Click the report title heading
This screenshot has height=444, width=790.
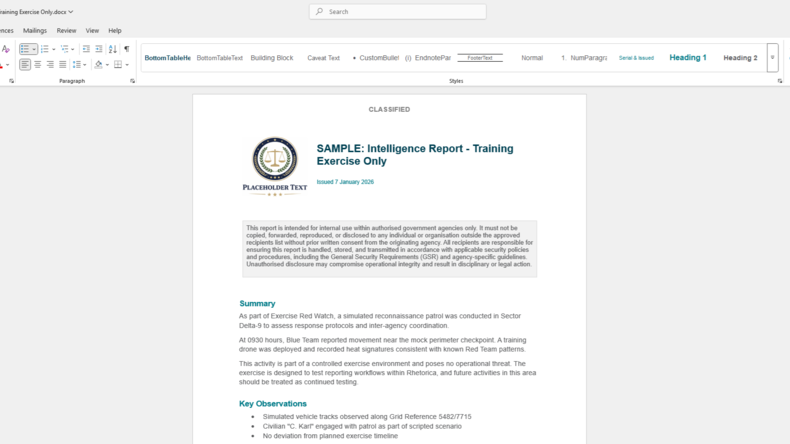tap(415, 155)
